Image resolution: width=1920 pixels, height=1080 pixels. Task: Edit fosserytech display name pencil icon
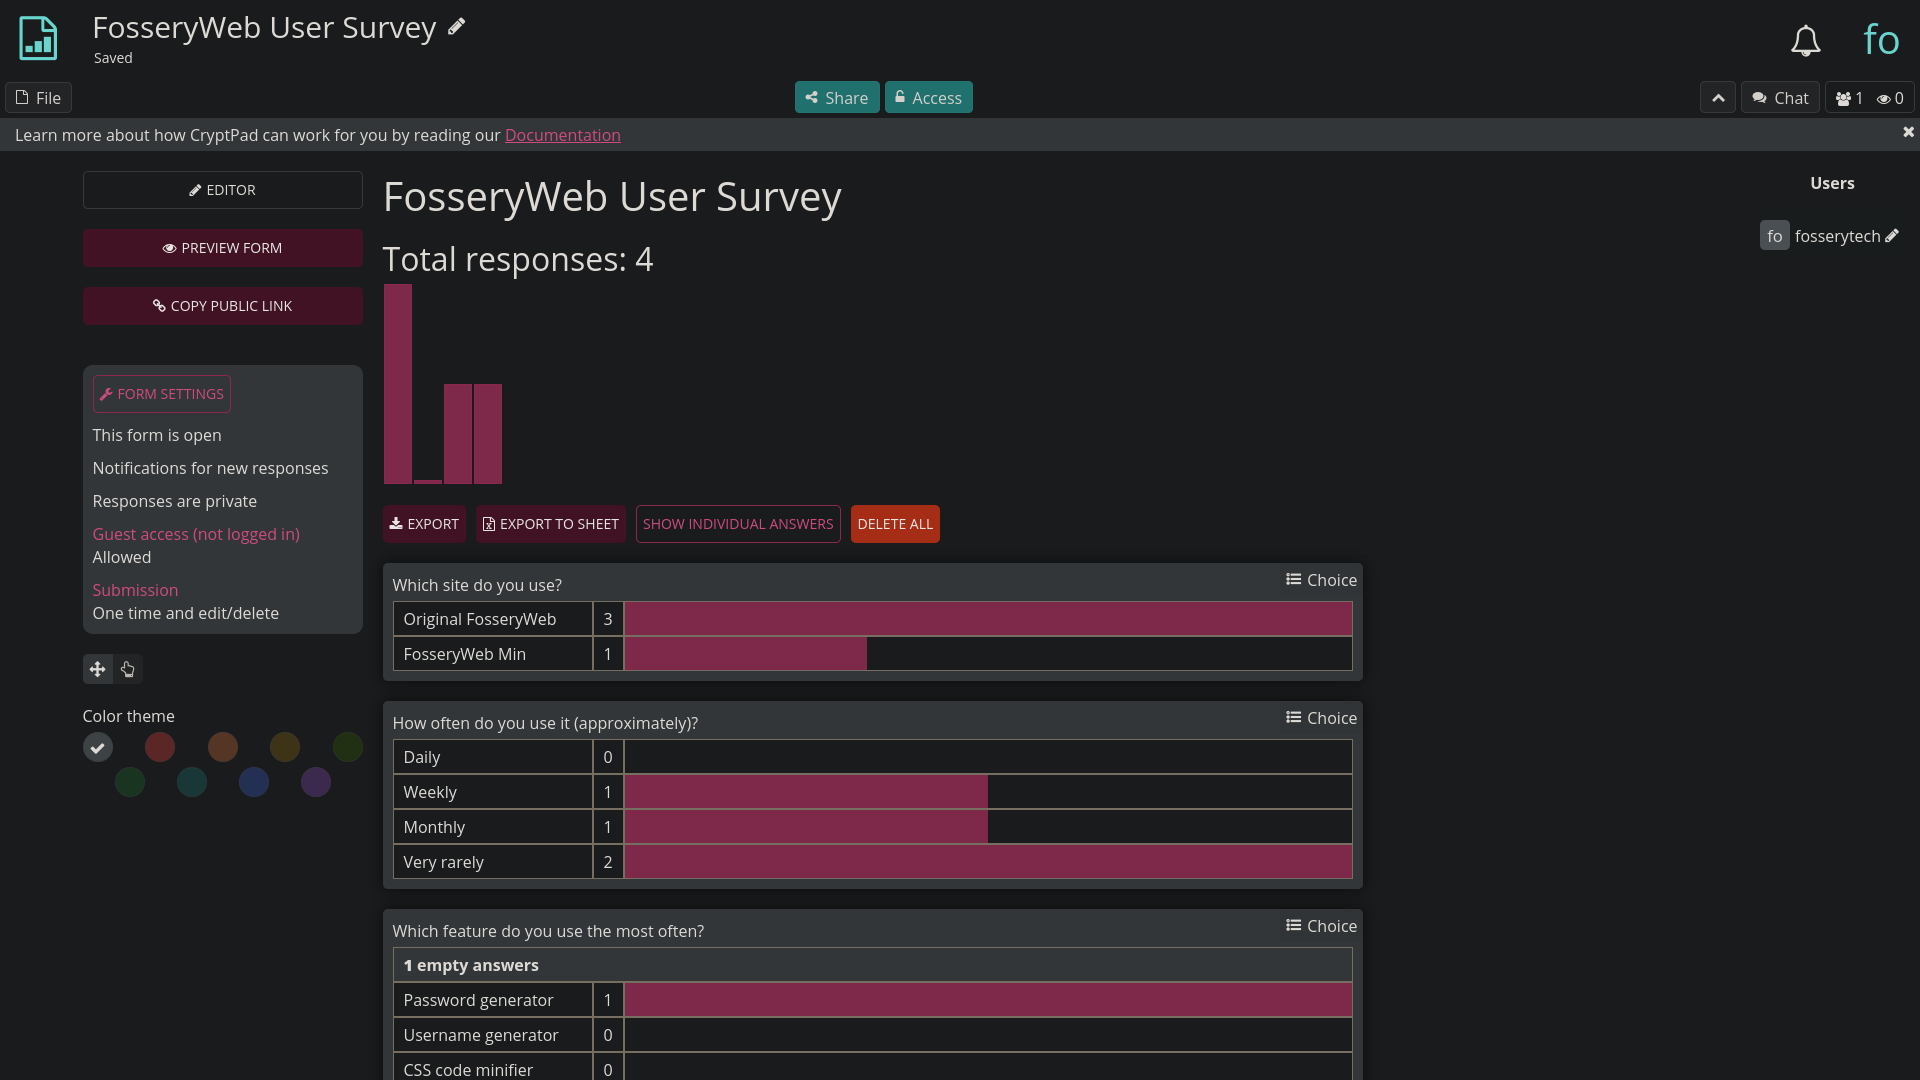click(x=1892, y=236)
